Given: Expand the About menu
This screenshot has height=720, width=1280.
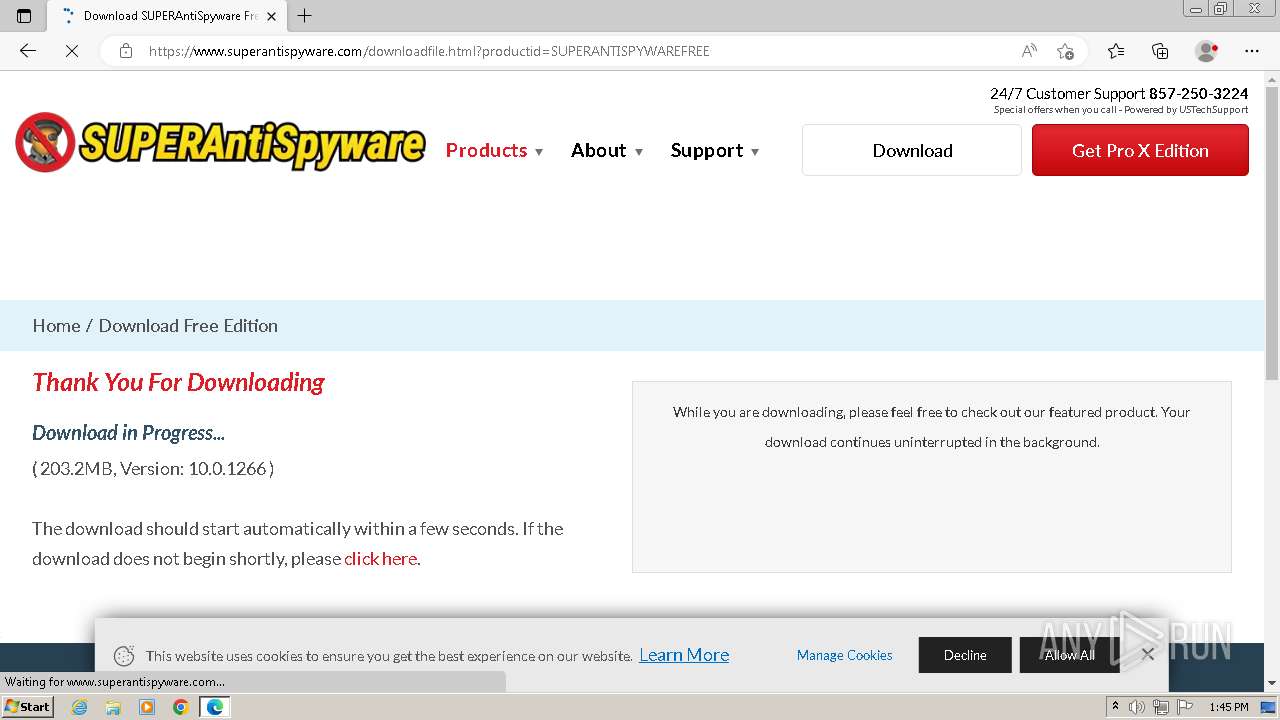Looking at the screenshot, I should (x=607, y=150).
